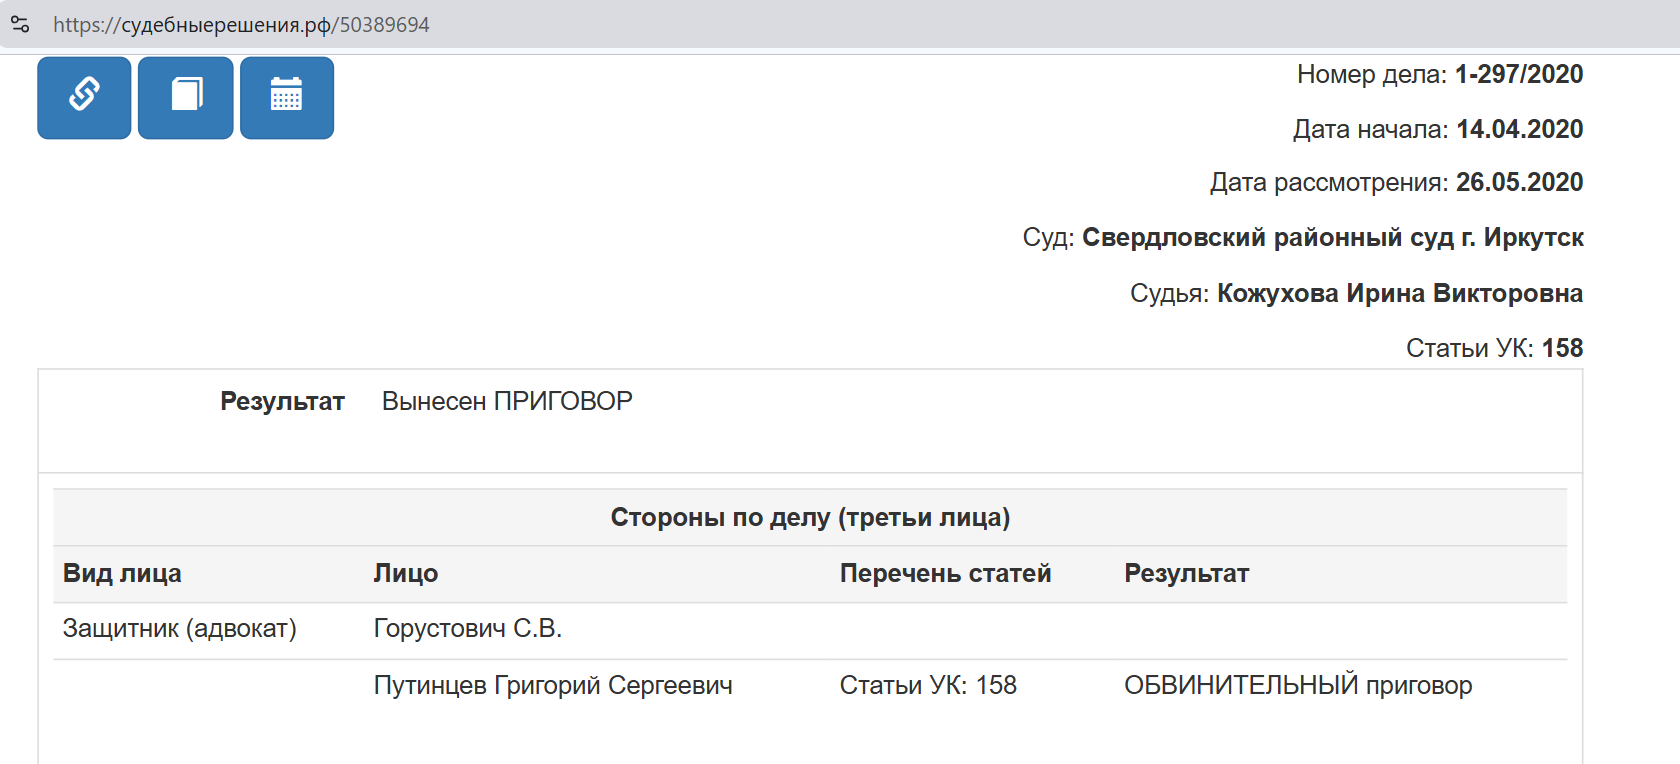
Task: Click judge name Кожухова Ирина Викторовна
Action: pos(1399,293)
